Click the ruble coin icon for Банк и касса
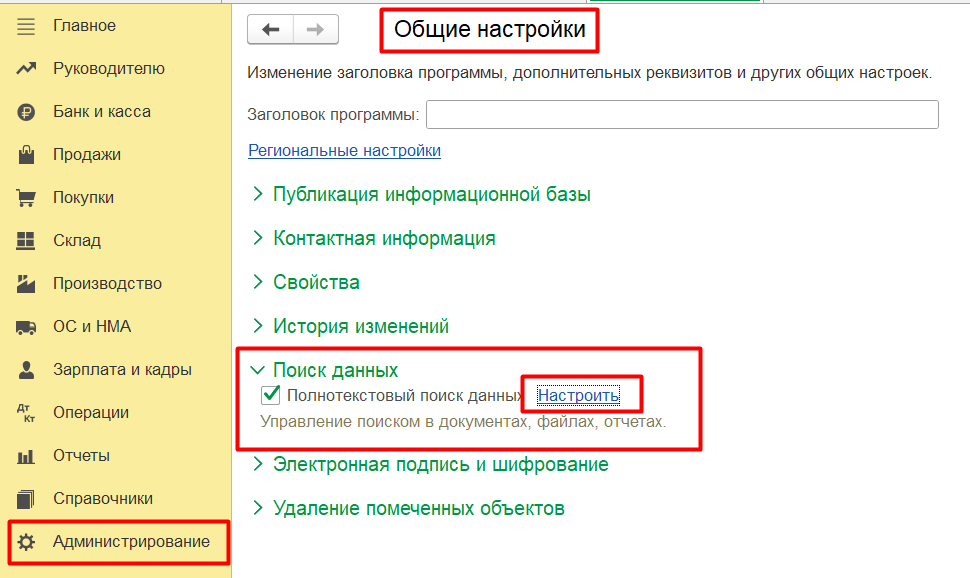This screenshot has height=578, width=970. pos(27,112)
